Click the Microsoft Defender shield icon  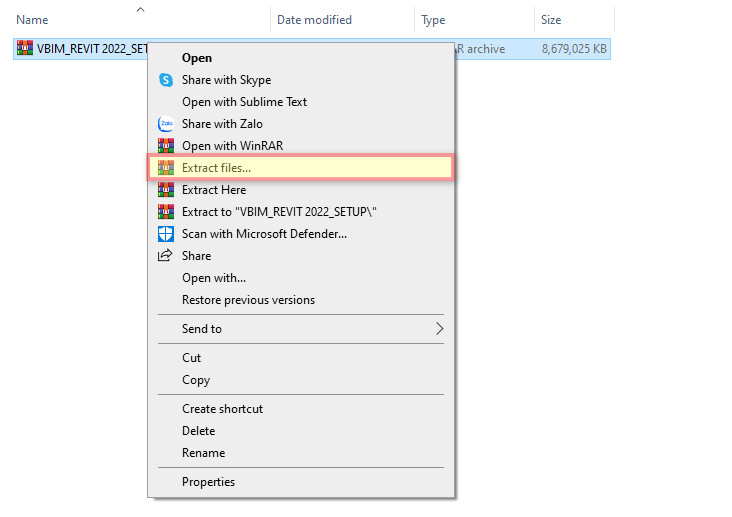point(166,234)
